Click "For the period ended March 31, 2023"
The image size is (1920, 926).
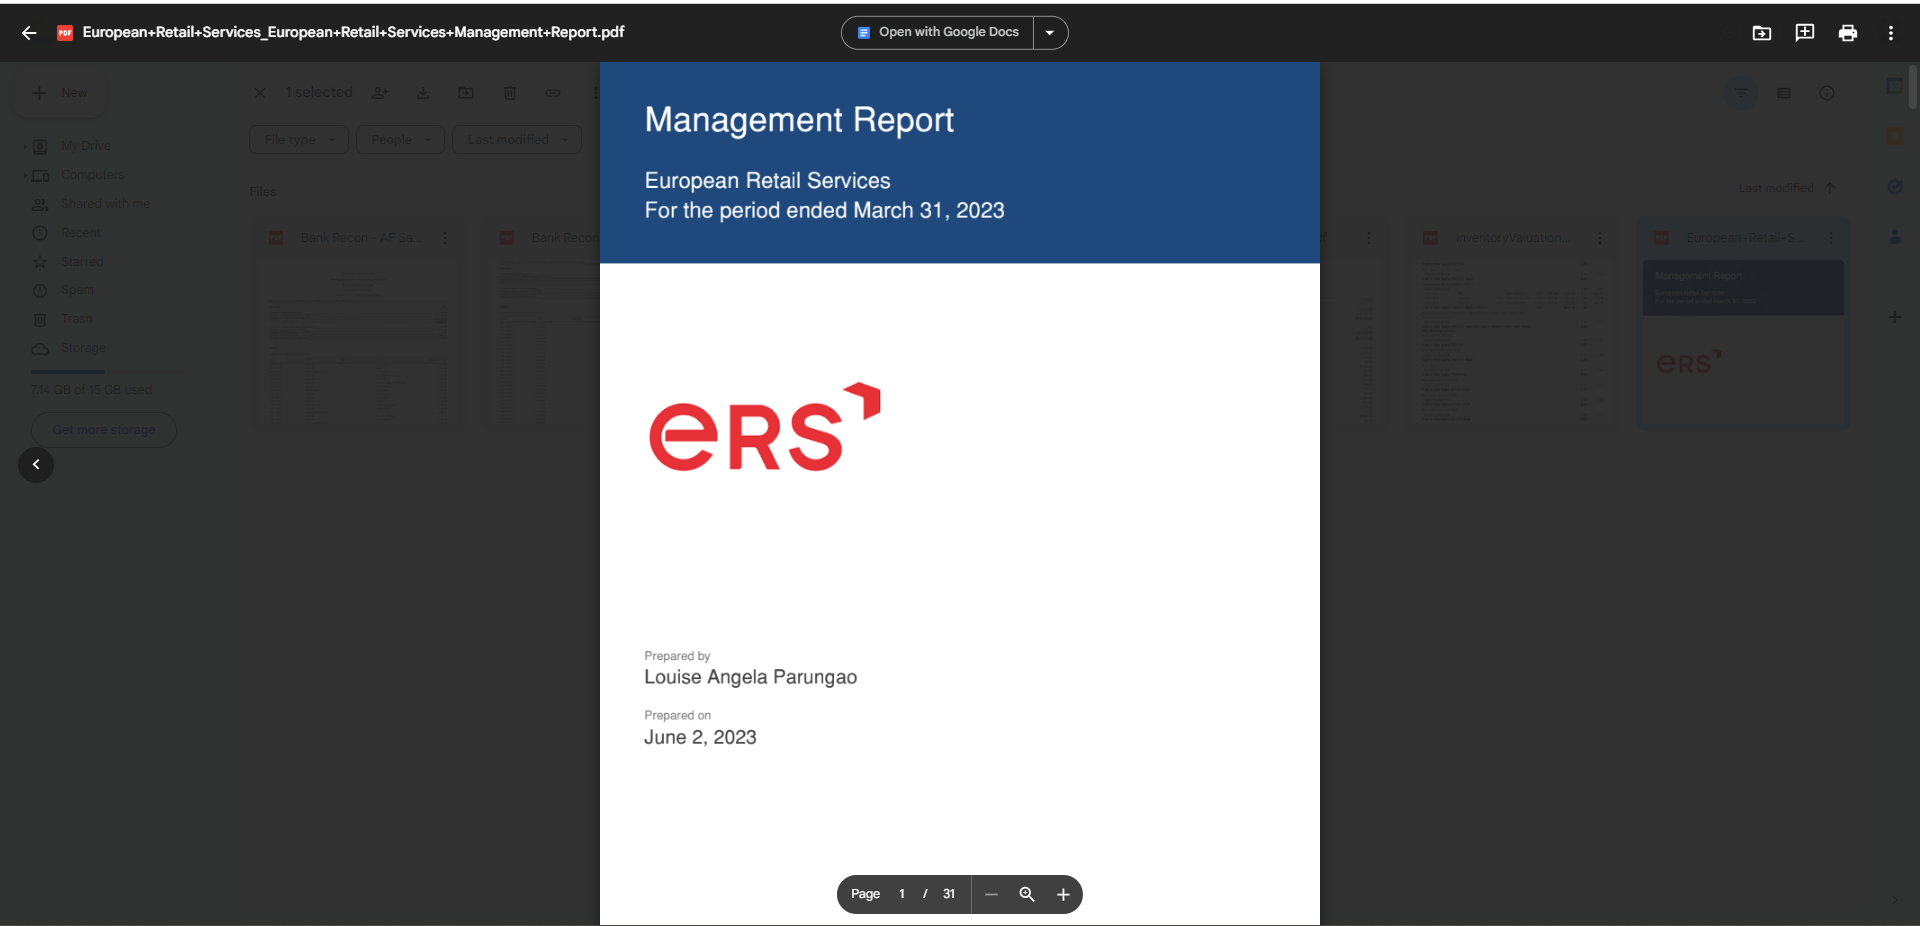point(824,210)
